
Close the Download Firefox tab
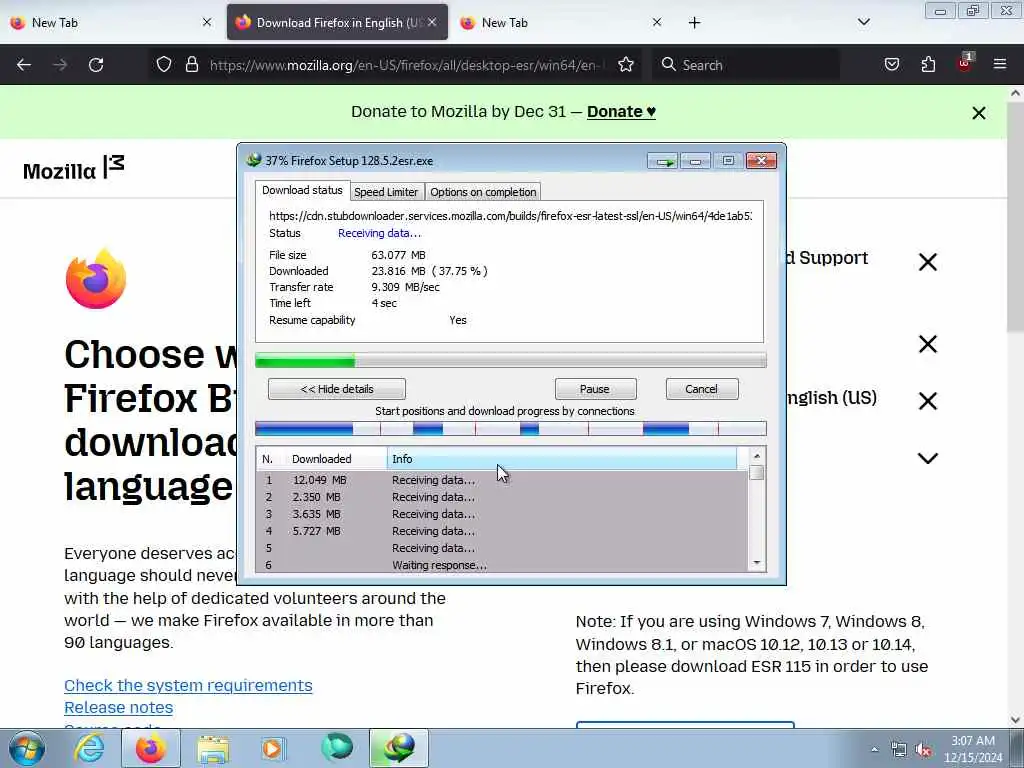coord(432,22)
